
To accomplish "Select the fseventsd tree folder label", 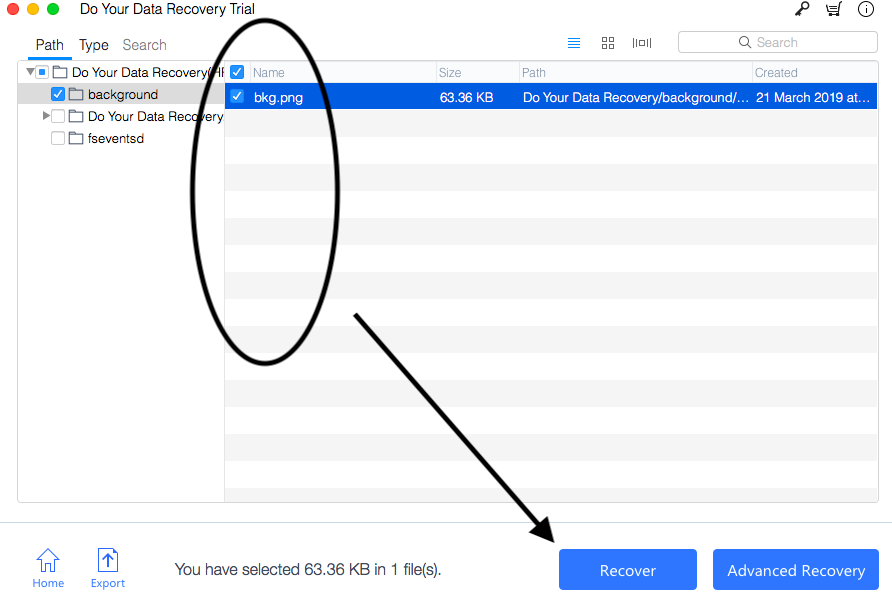I will 115,138.
